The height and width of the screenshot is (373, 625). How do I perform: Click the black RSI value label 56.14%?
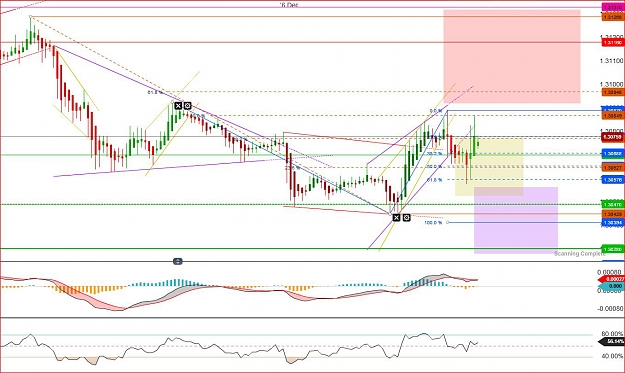611,342
